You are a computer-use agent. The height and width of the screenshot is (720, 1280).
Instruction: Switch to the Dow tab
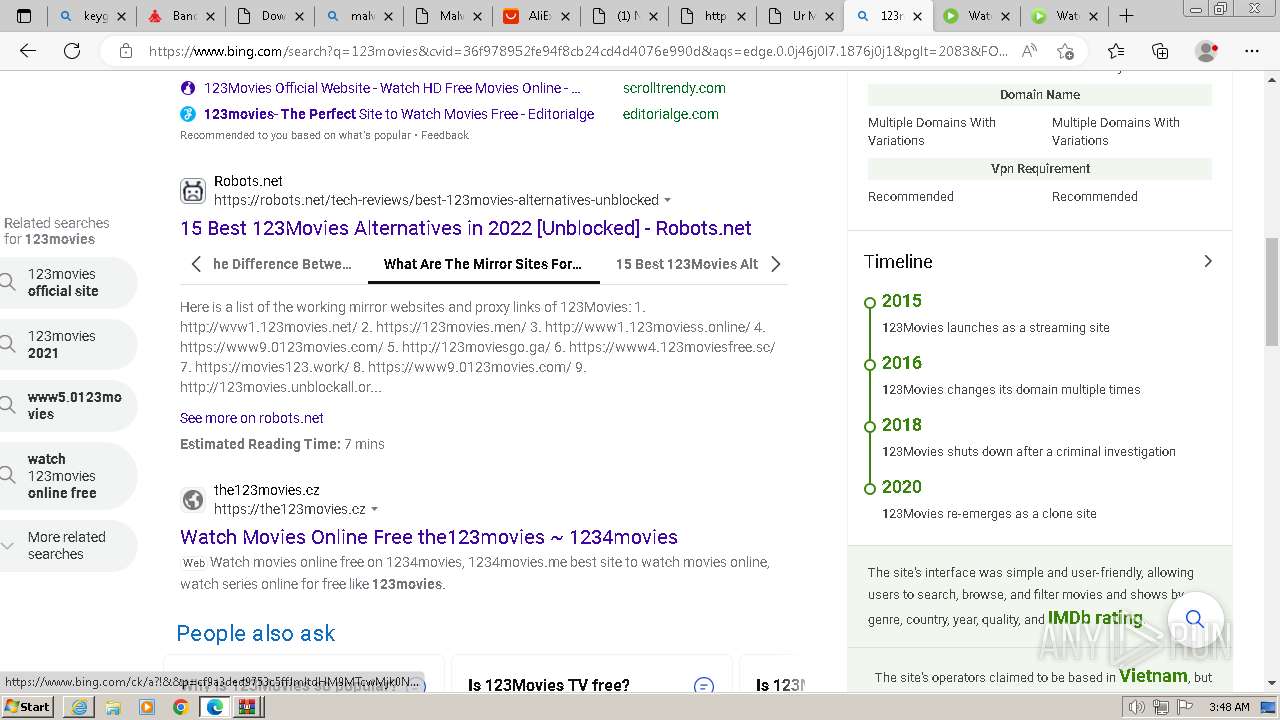pyautogui.click(x=262, y=16)
